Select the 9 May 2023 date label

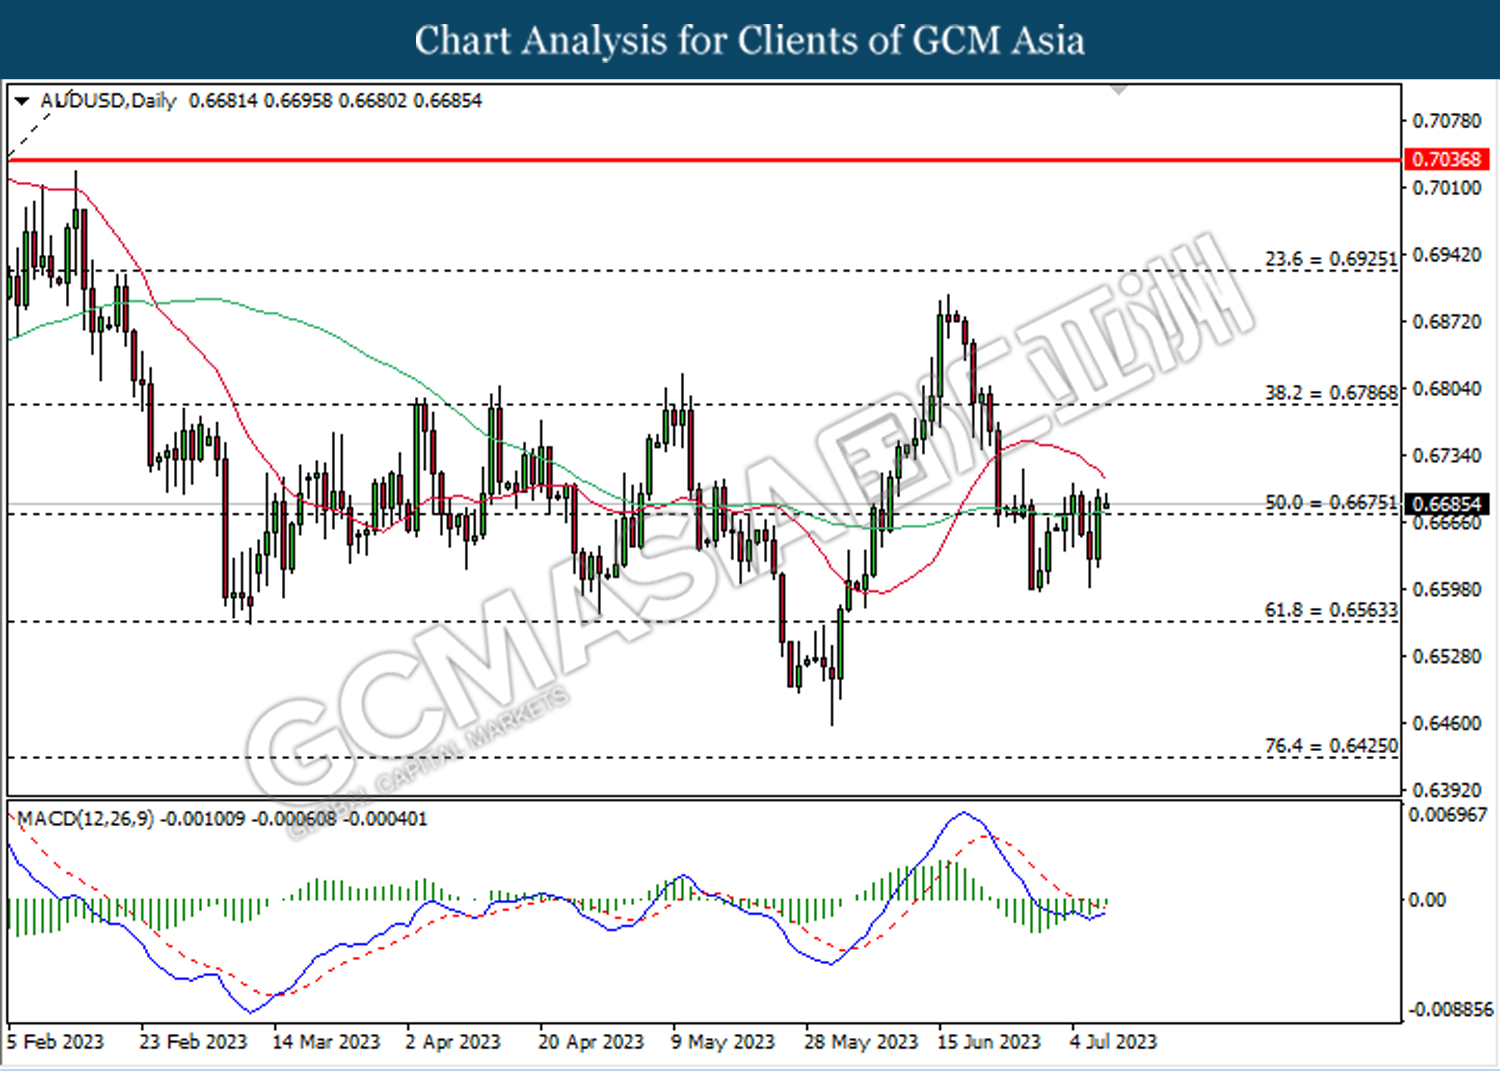coord(723,1042)
